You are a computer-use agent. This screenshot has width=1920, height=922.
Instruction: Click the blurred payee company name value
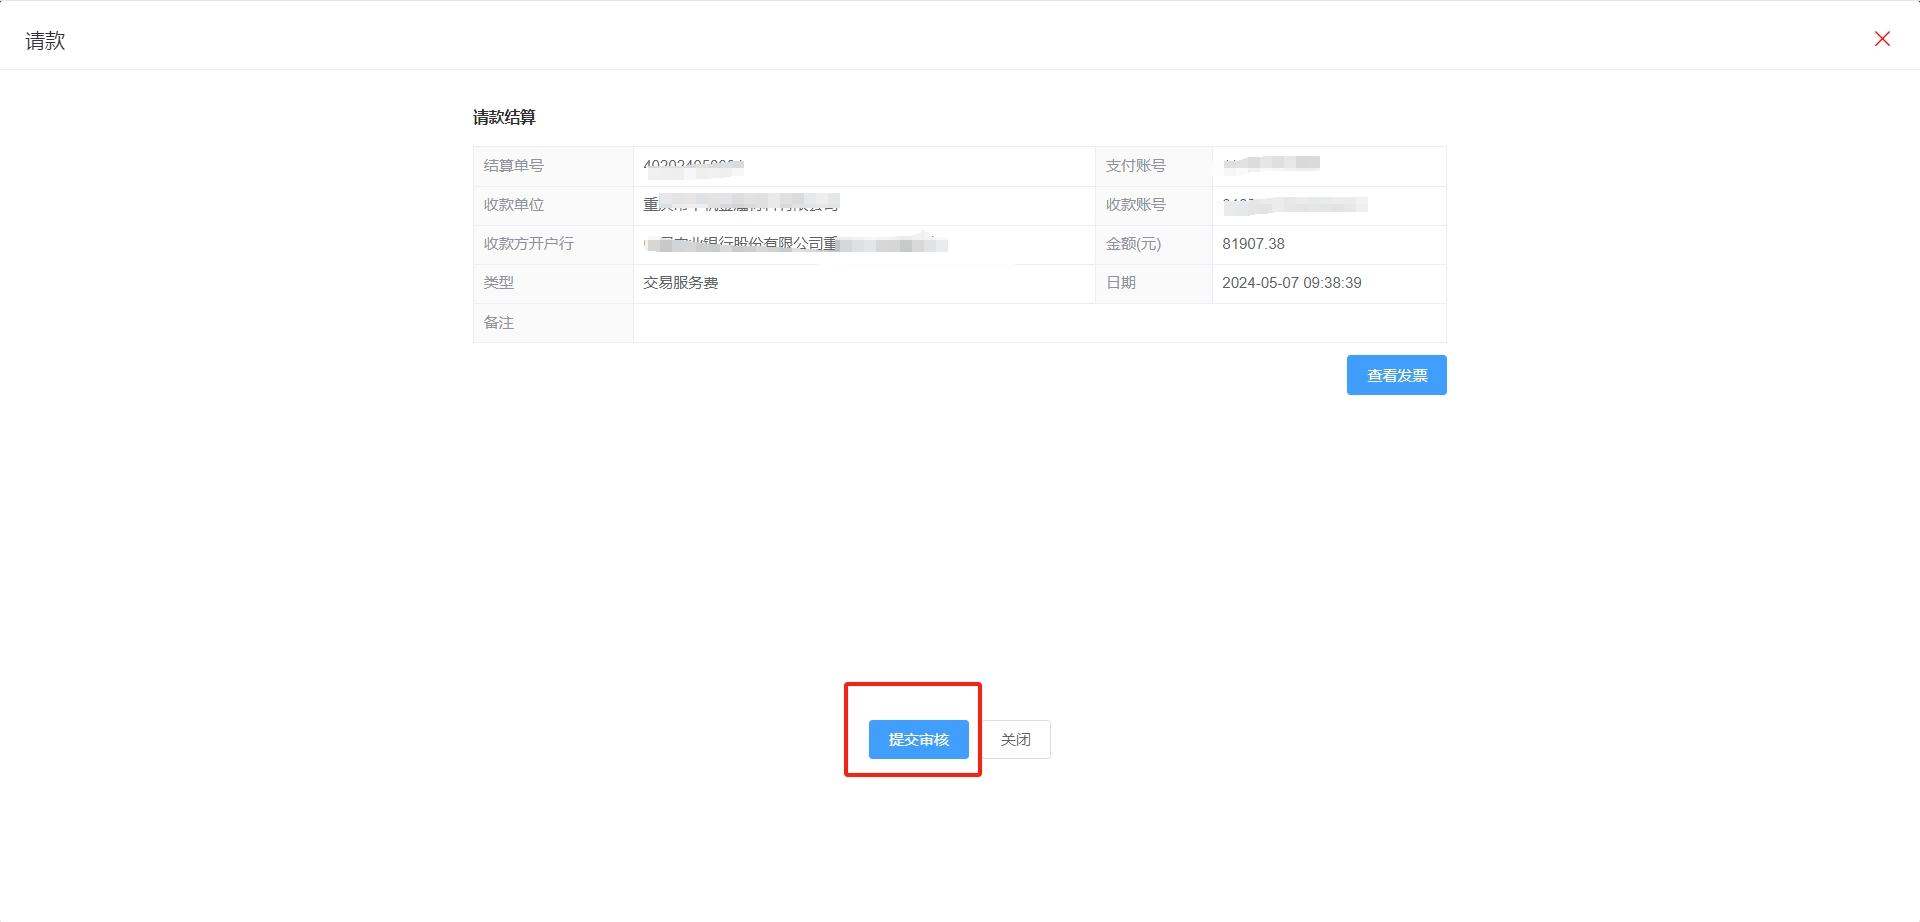[740, 205]
